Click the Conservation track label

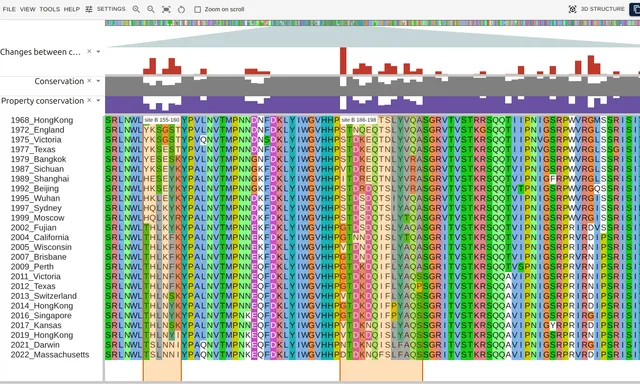(x=59, y=81)
